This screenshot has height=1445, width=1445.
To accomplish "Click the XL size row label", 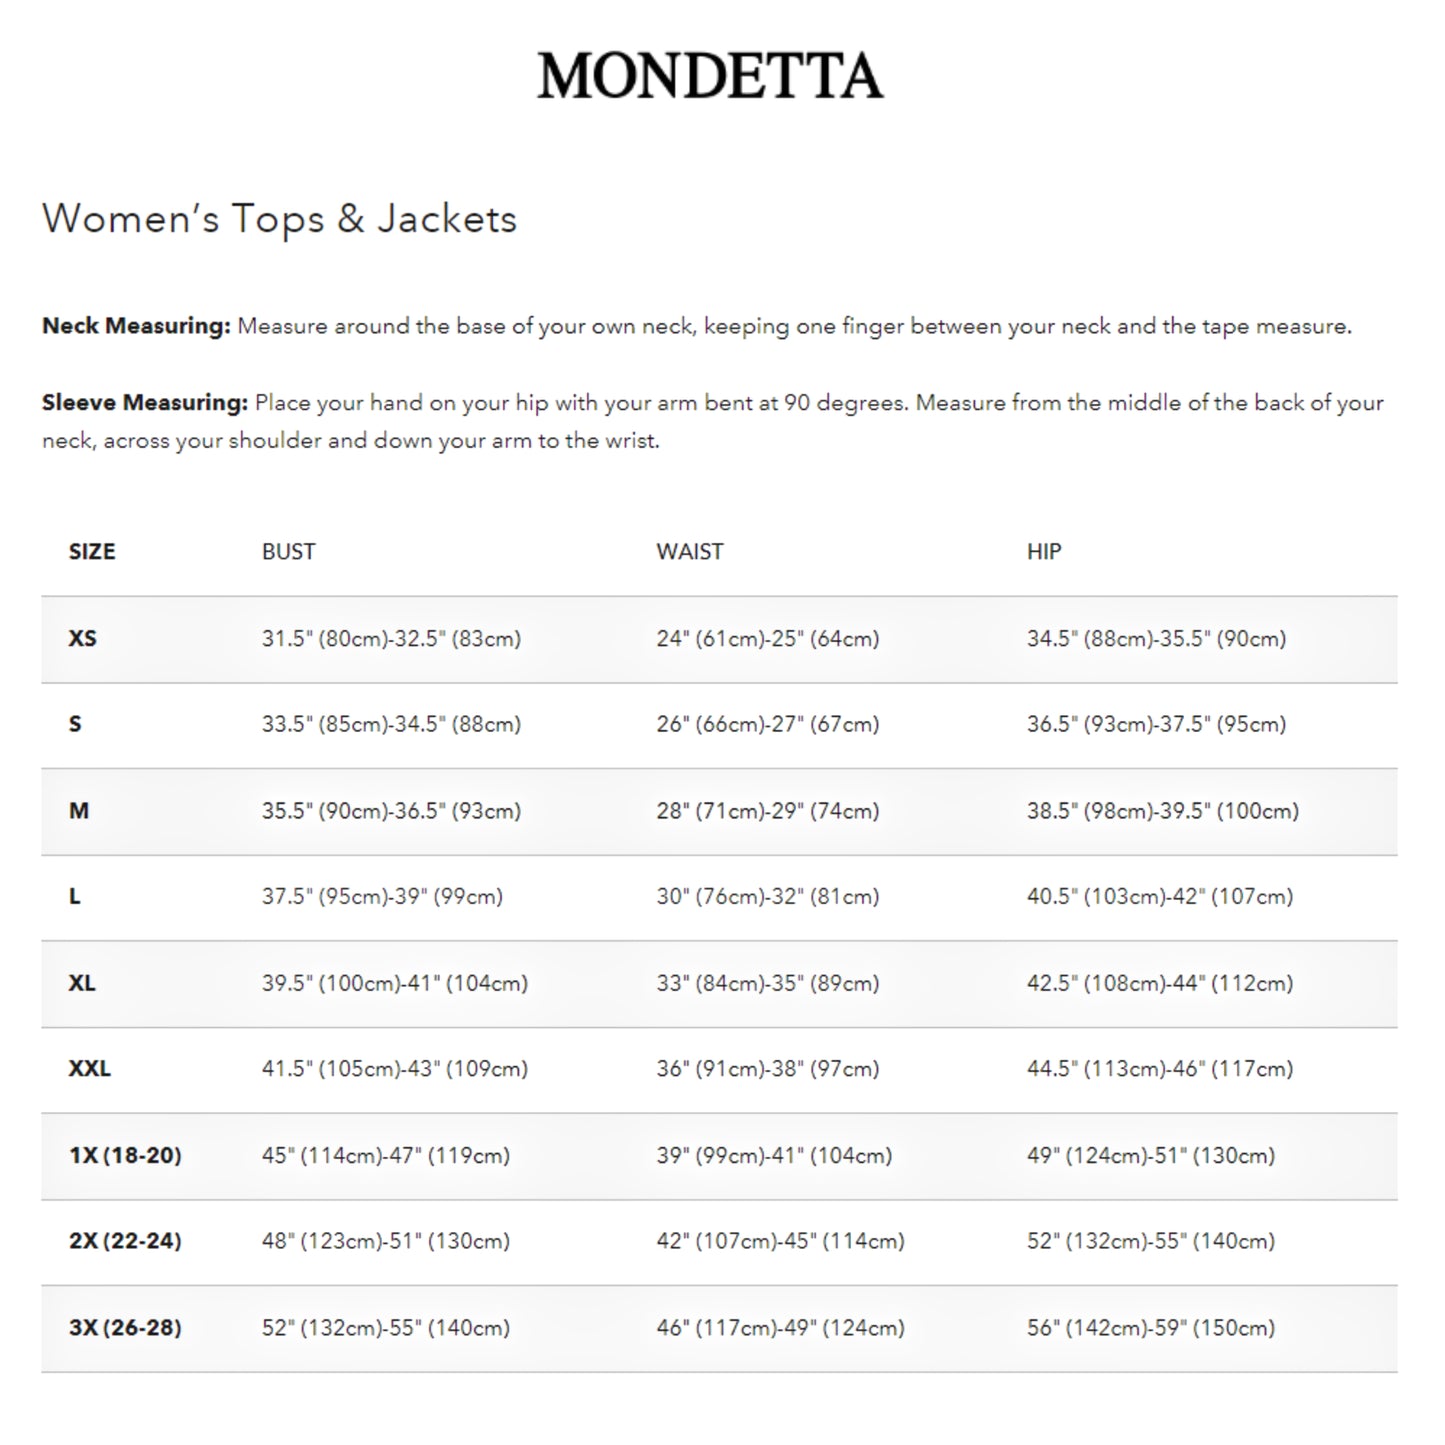I will pyautogui.click(x=82, y=984).
